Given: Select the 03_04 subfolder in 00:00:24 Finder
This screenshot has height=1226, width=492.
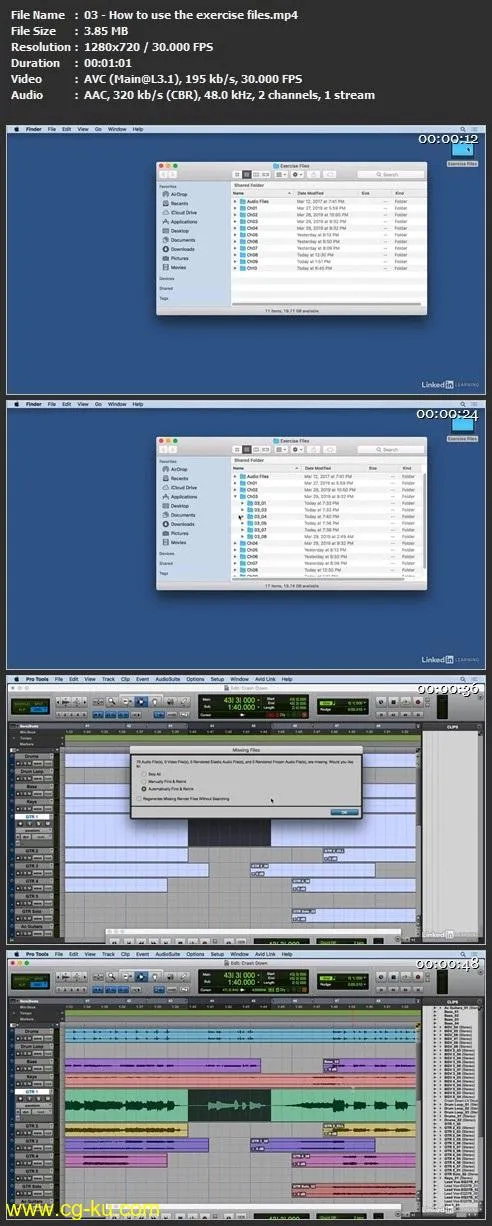Looking at the screenshot, I should 255,516.
